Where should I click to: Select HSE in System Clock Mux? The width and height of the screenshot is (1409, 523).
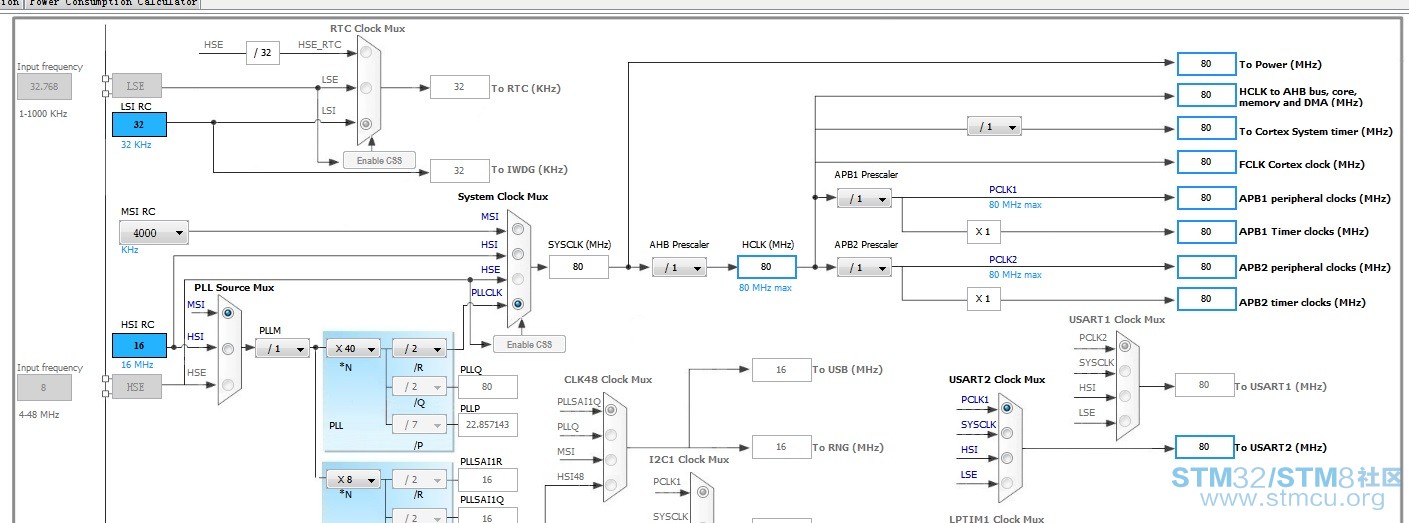click(517, 278)
